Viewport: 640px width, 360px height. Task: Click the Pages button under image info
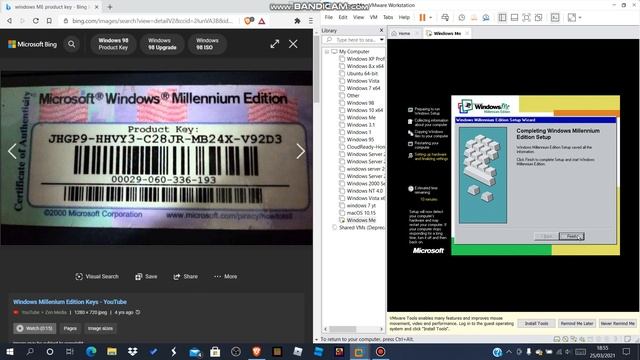point(70,328)
